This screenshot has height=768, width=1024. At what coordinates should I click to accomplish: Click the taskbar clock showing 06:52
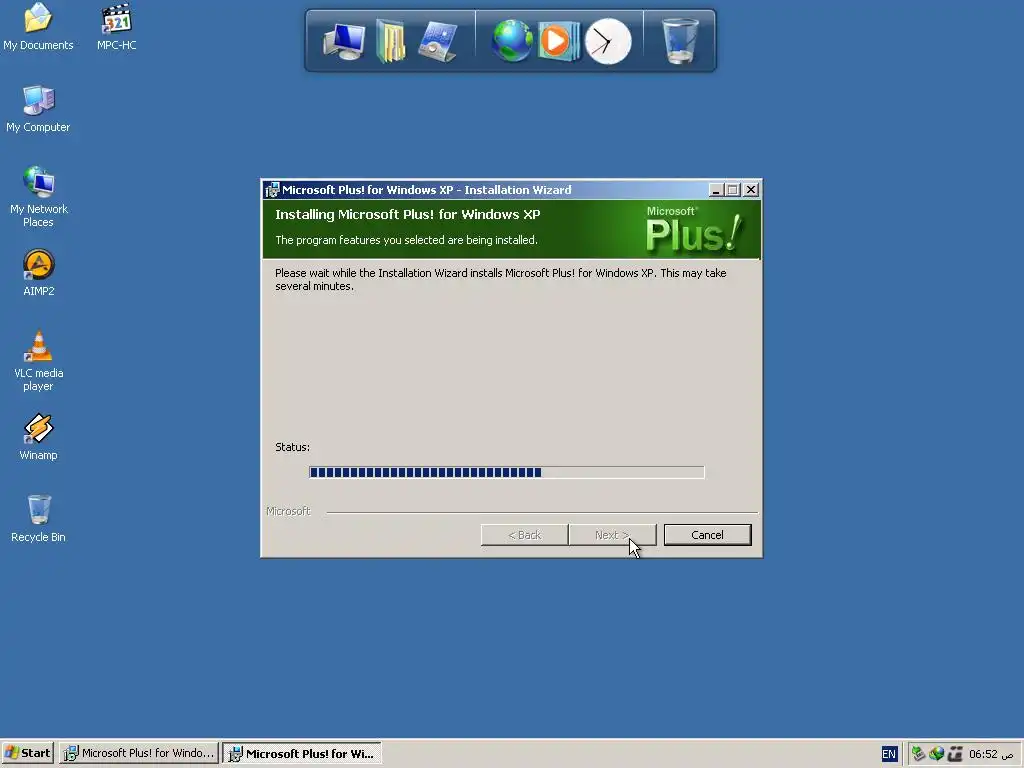991,754
